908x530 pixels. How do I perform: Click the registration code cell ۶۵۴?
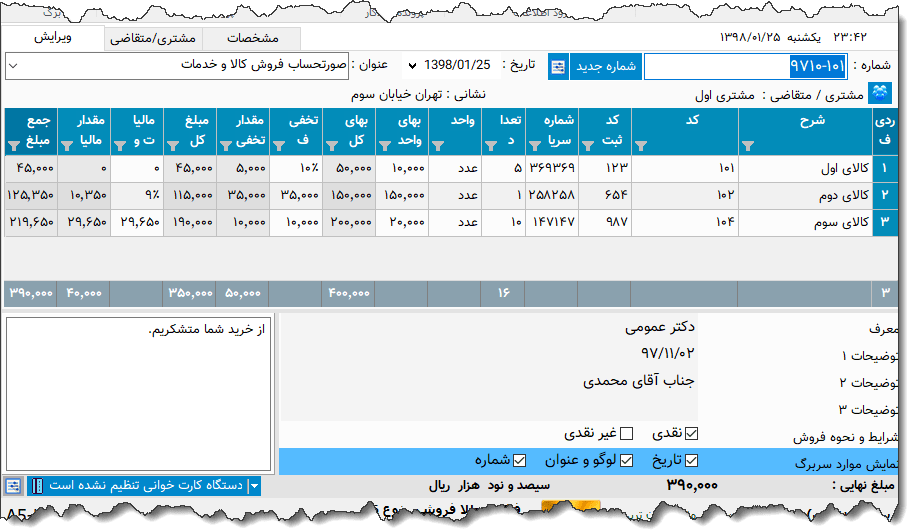tap(605, 195)
